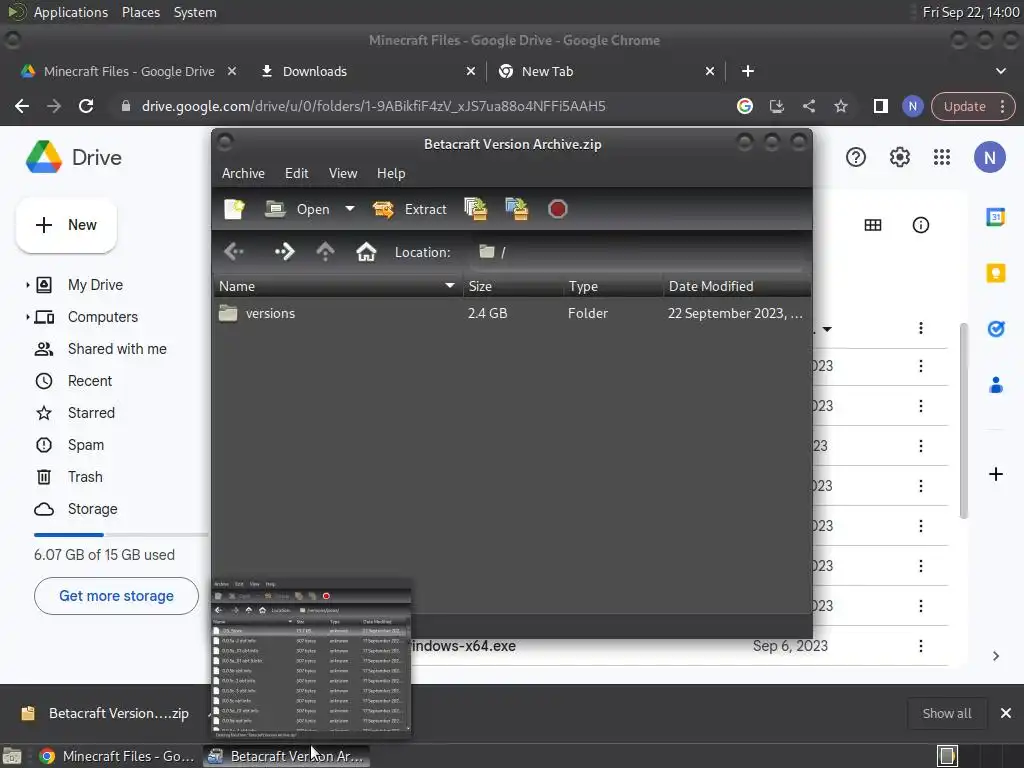Go to archive home location
Image resolution: width=1024 pixels, height=768 pixels.
(366, 251)
